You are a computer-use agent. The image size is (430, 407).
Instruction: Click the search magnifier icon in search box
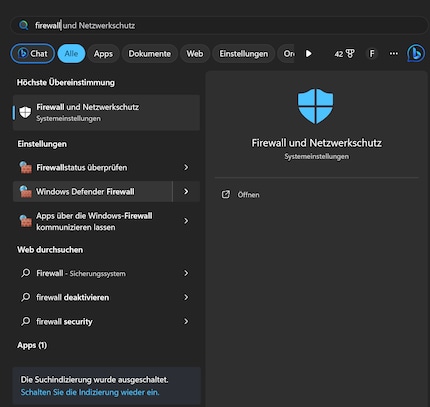(x=24, y=25)
